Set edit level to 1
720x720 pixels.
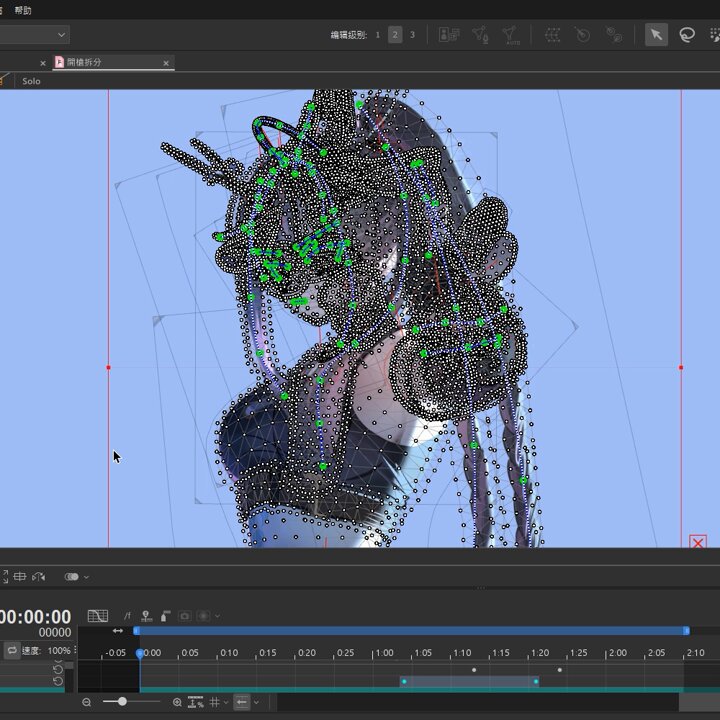(377, 35)
